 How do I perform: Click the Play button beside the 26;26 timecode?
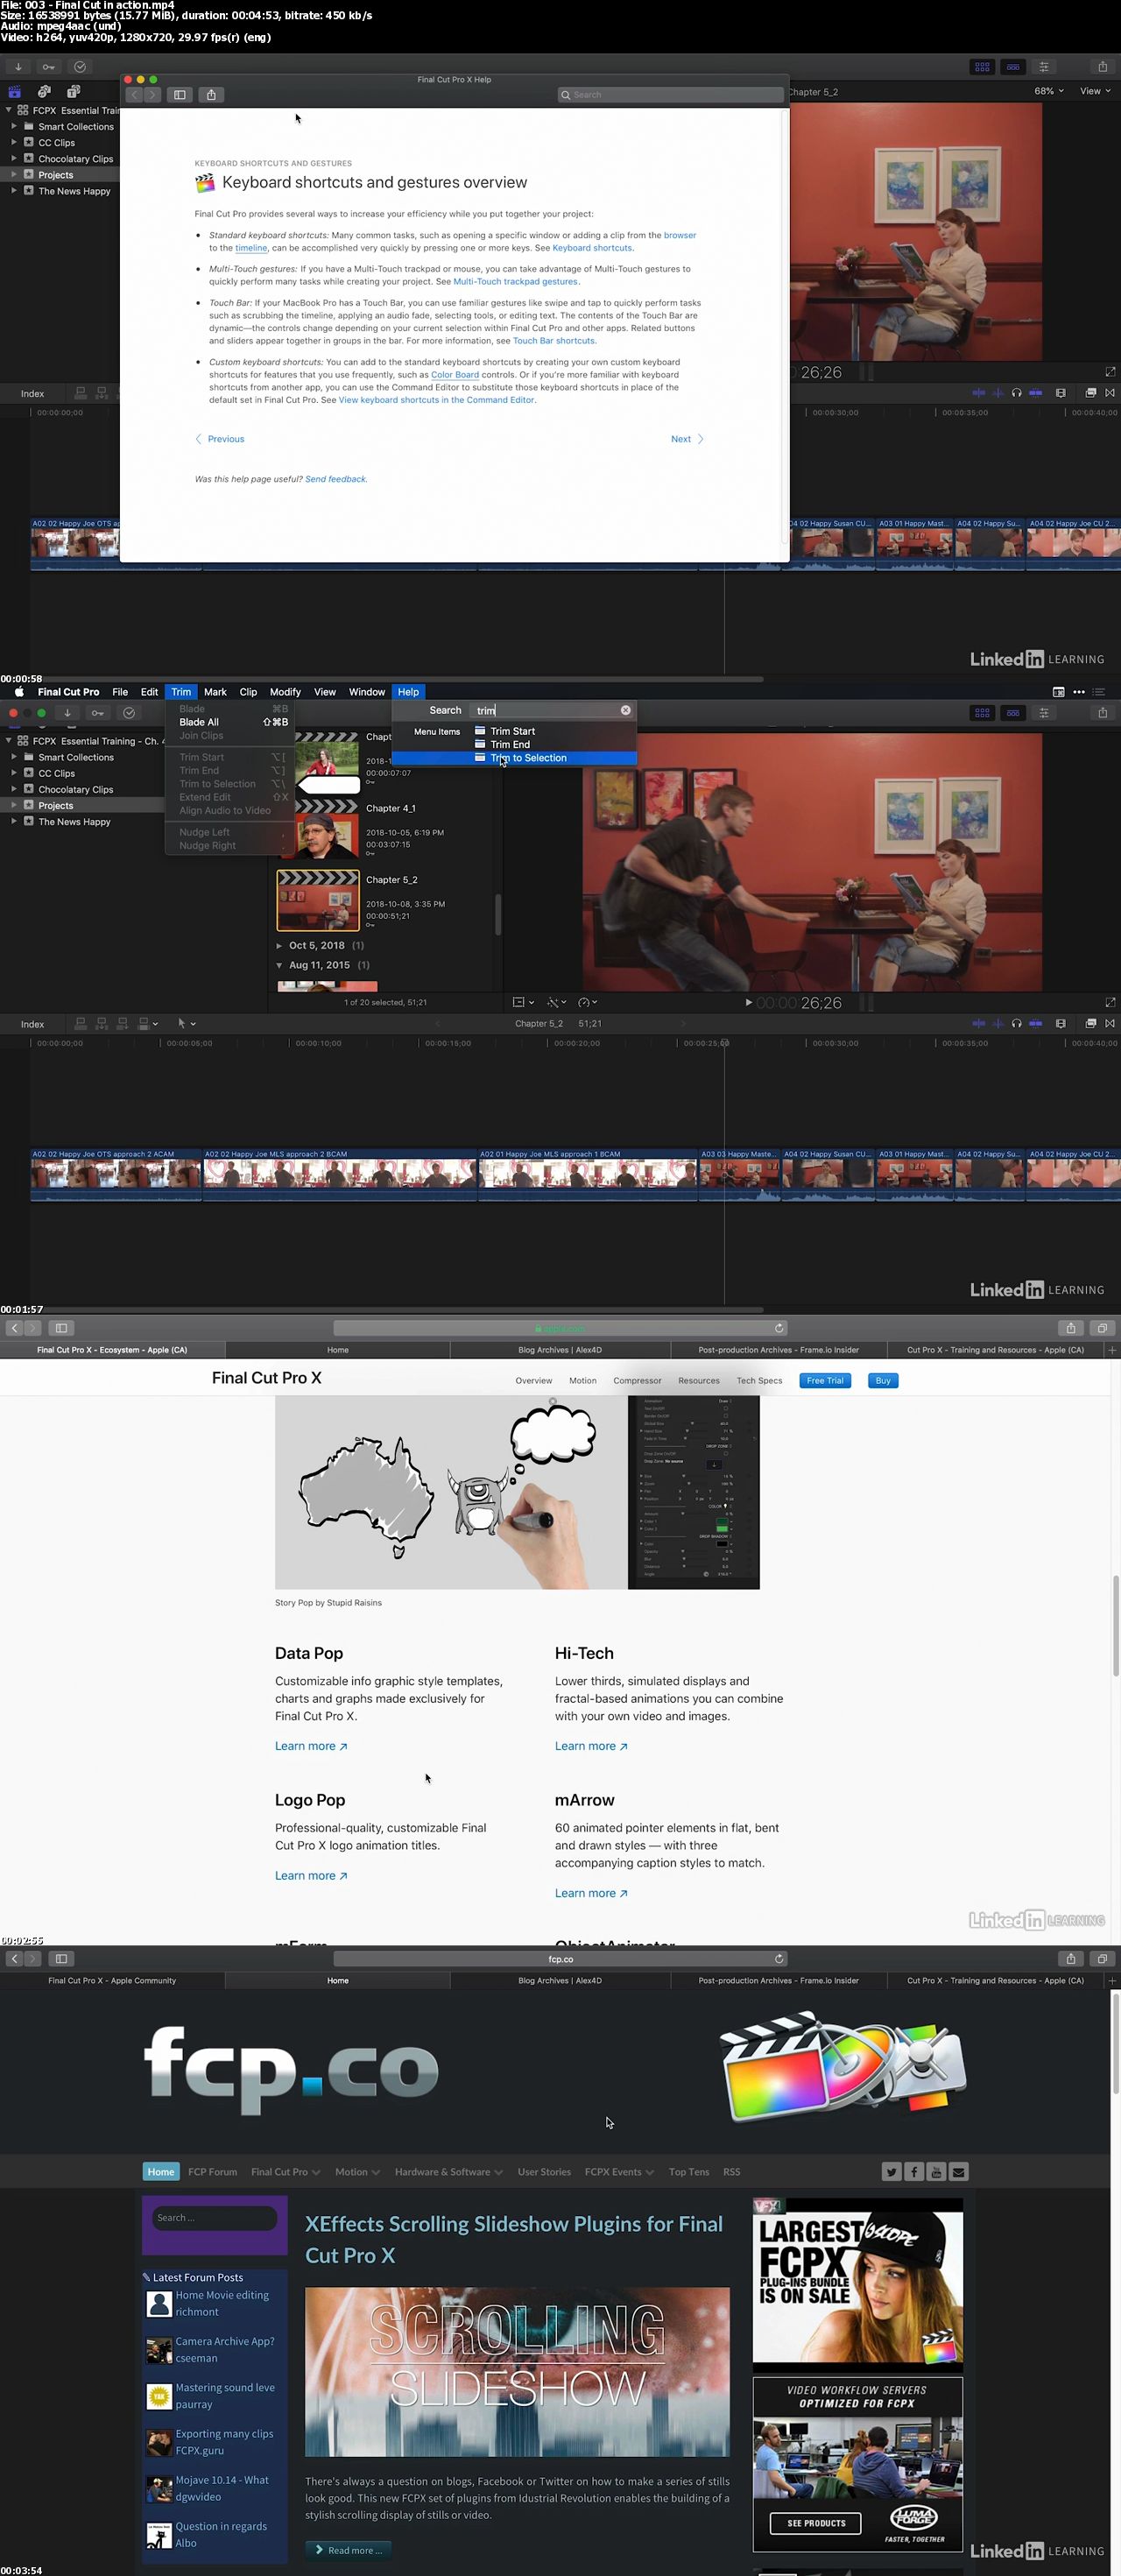pyautogui.click(x=748, y=1002)
